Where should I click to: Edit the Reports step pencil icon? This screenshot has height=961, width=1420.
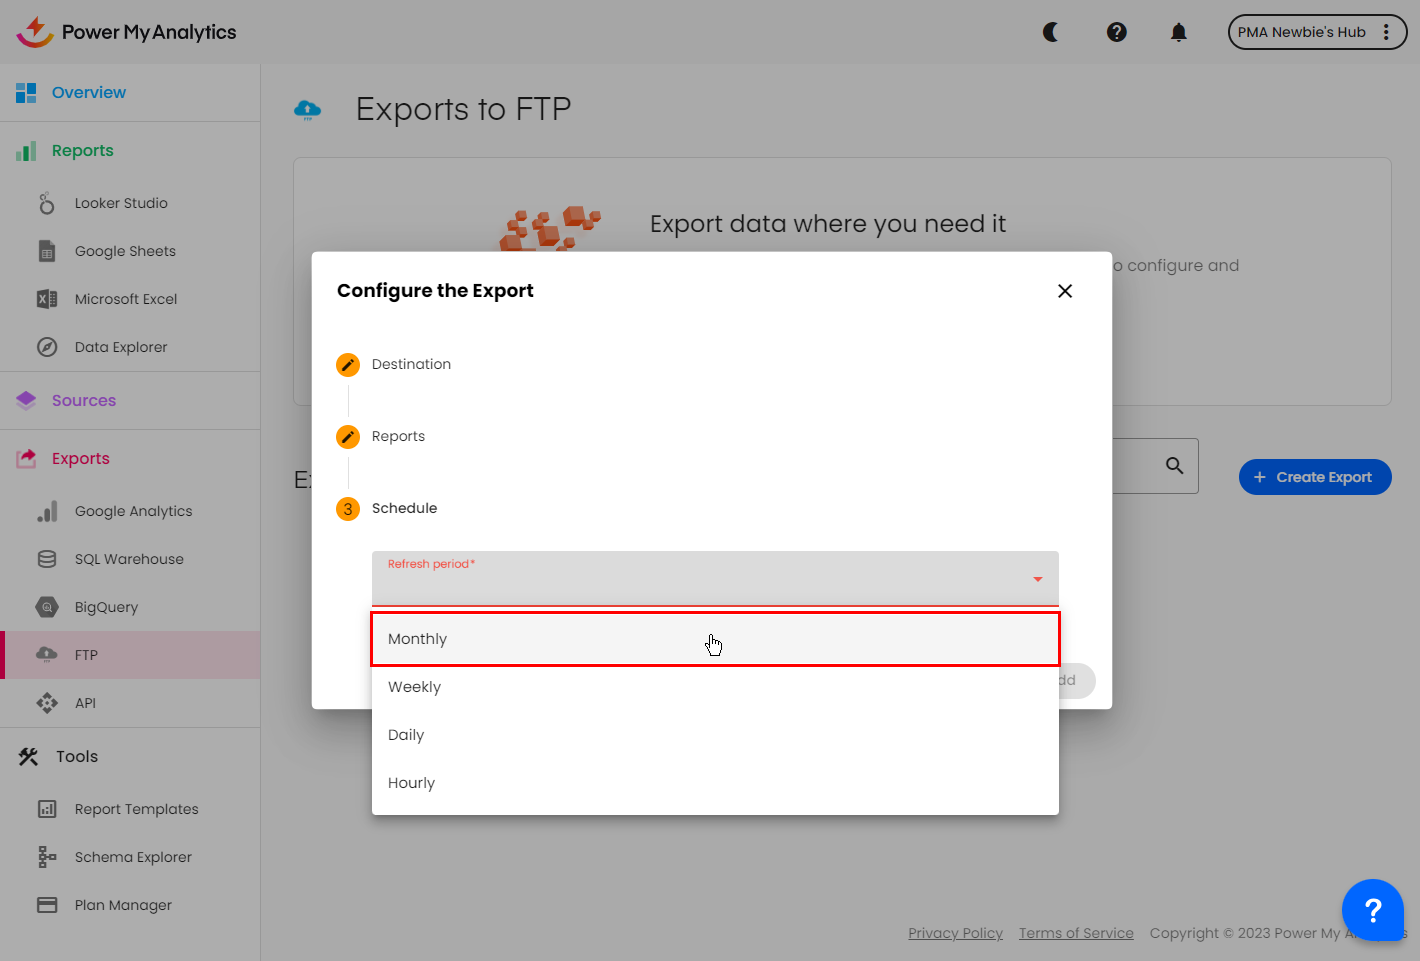point(348,437)
